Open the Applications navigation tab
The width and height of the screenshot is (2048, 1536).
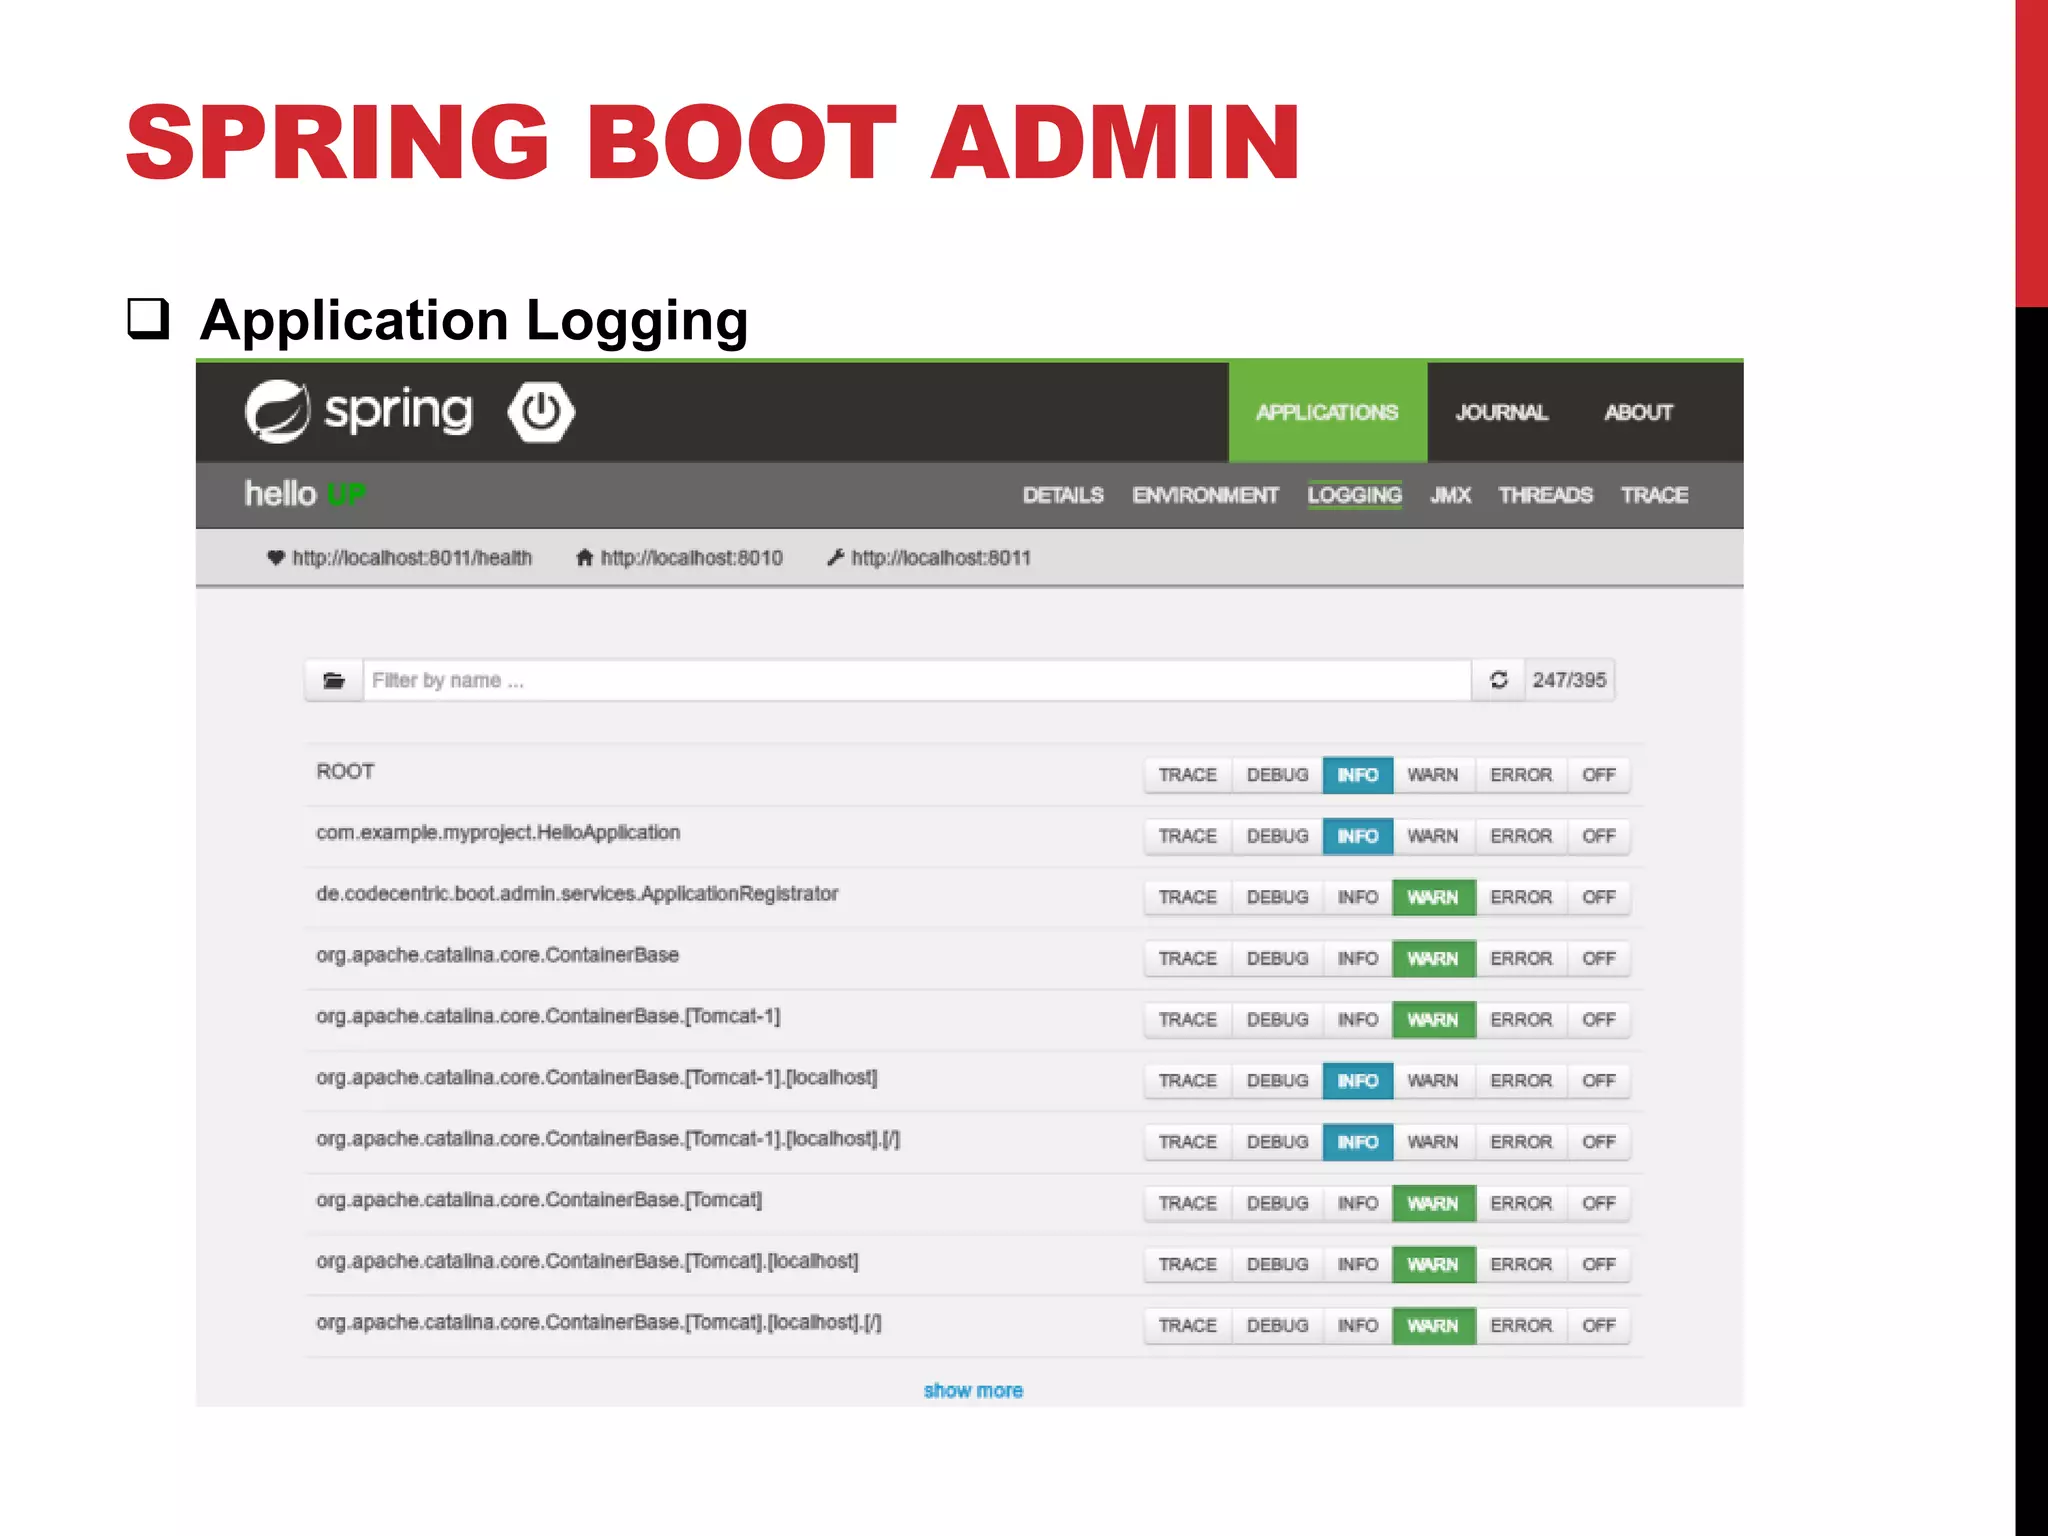(1327, 412)
